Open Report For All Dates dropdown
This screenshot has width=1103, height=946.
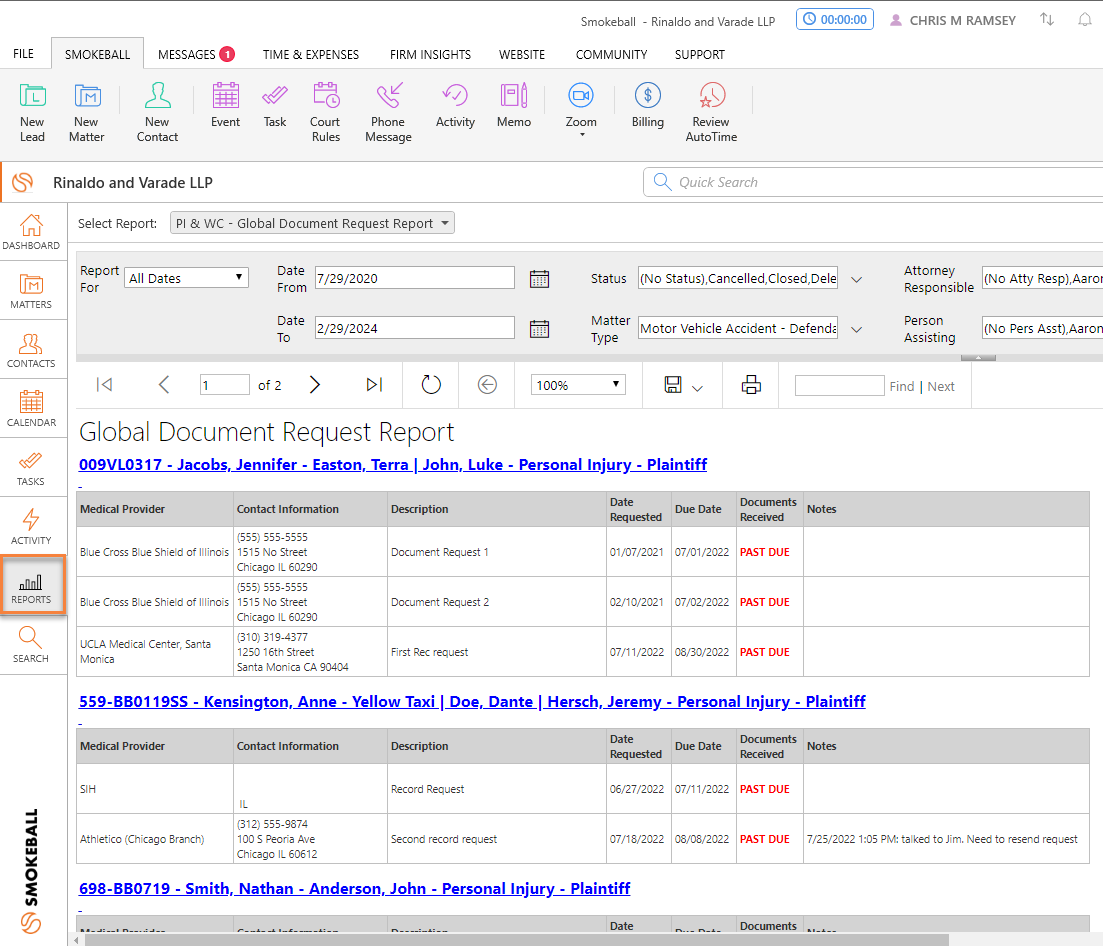(186, 278)
